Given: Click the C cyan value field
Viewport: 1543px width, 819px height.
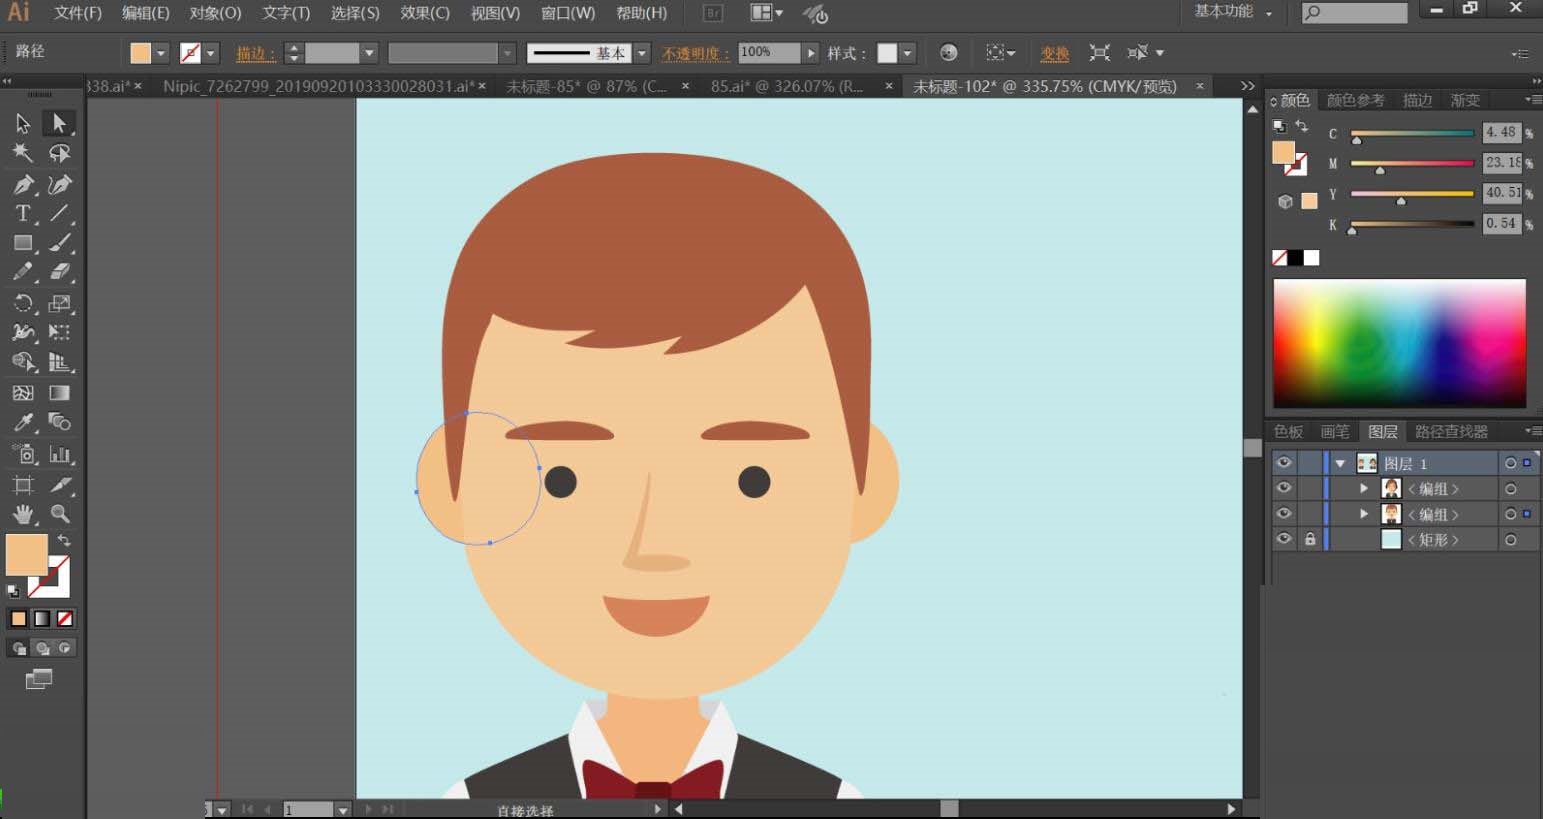Looking at the screenshot, I should [x=1501, y=132].
